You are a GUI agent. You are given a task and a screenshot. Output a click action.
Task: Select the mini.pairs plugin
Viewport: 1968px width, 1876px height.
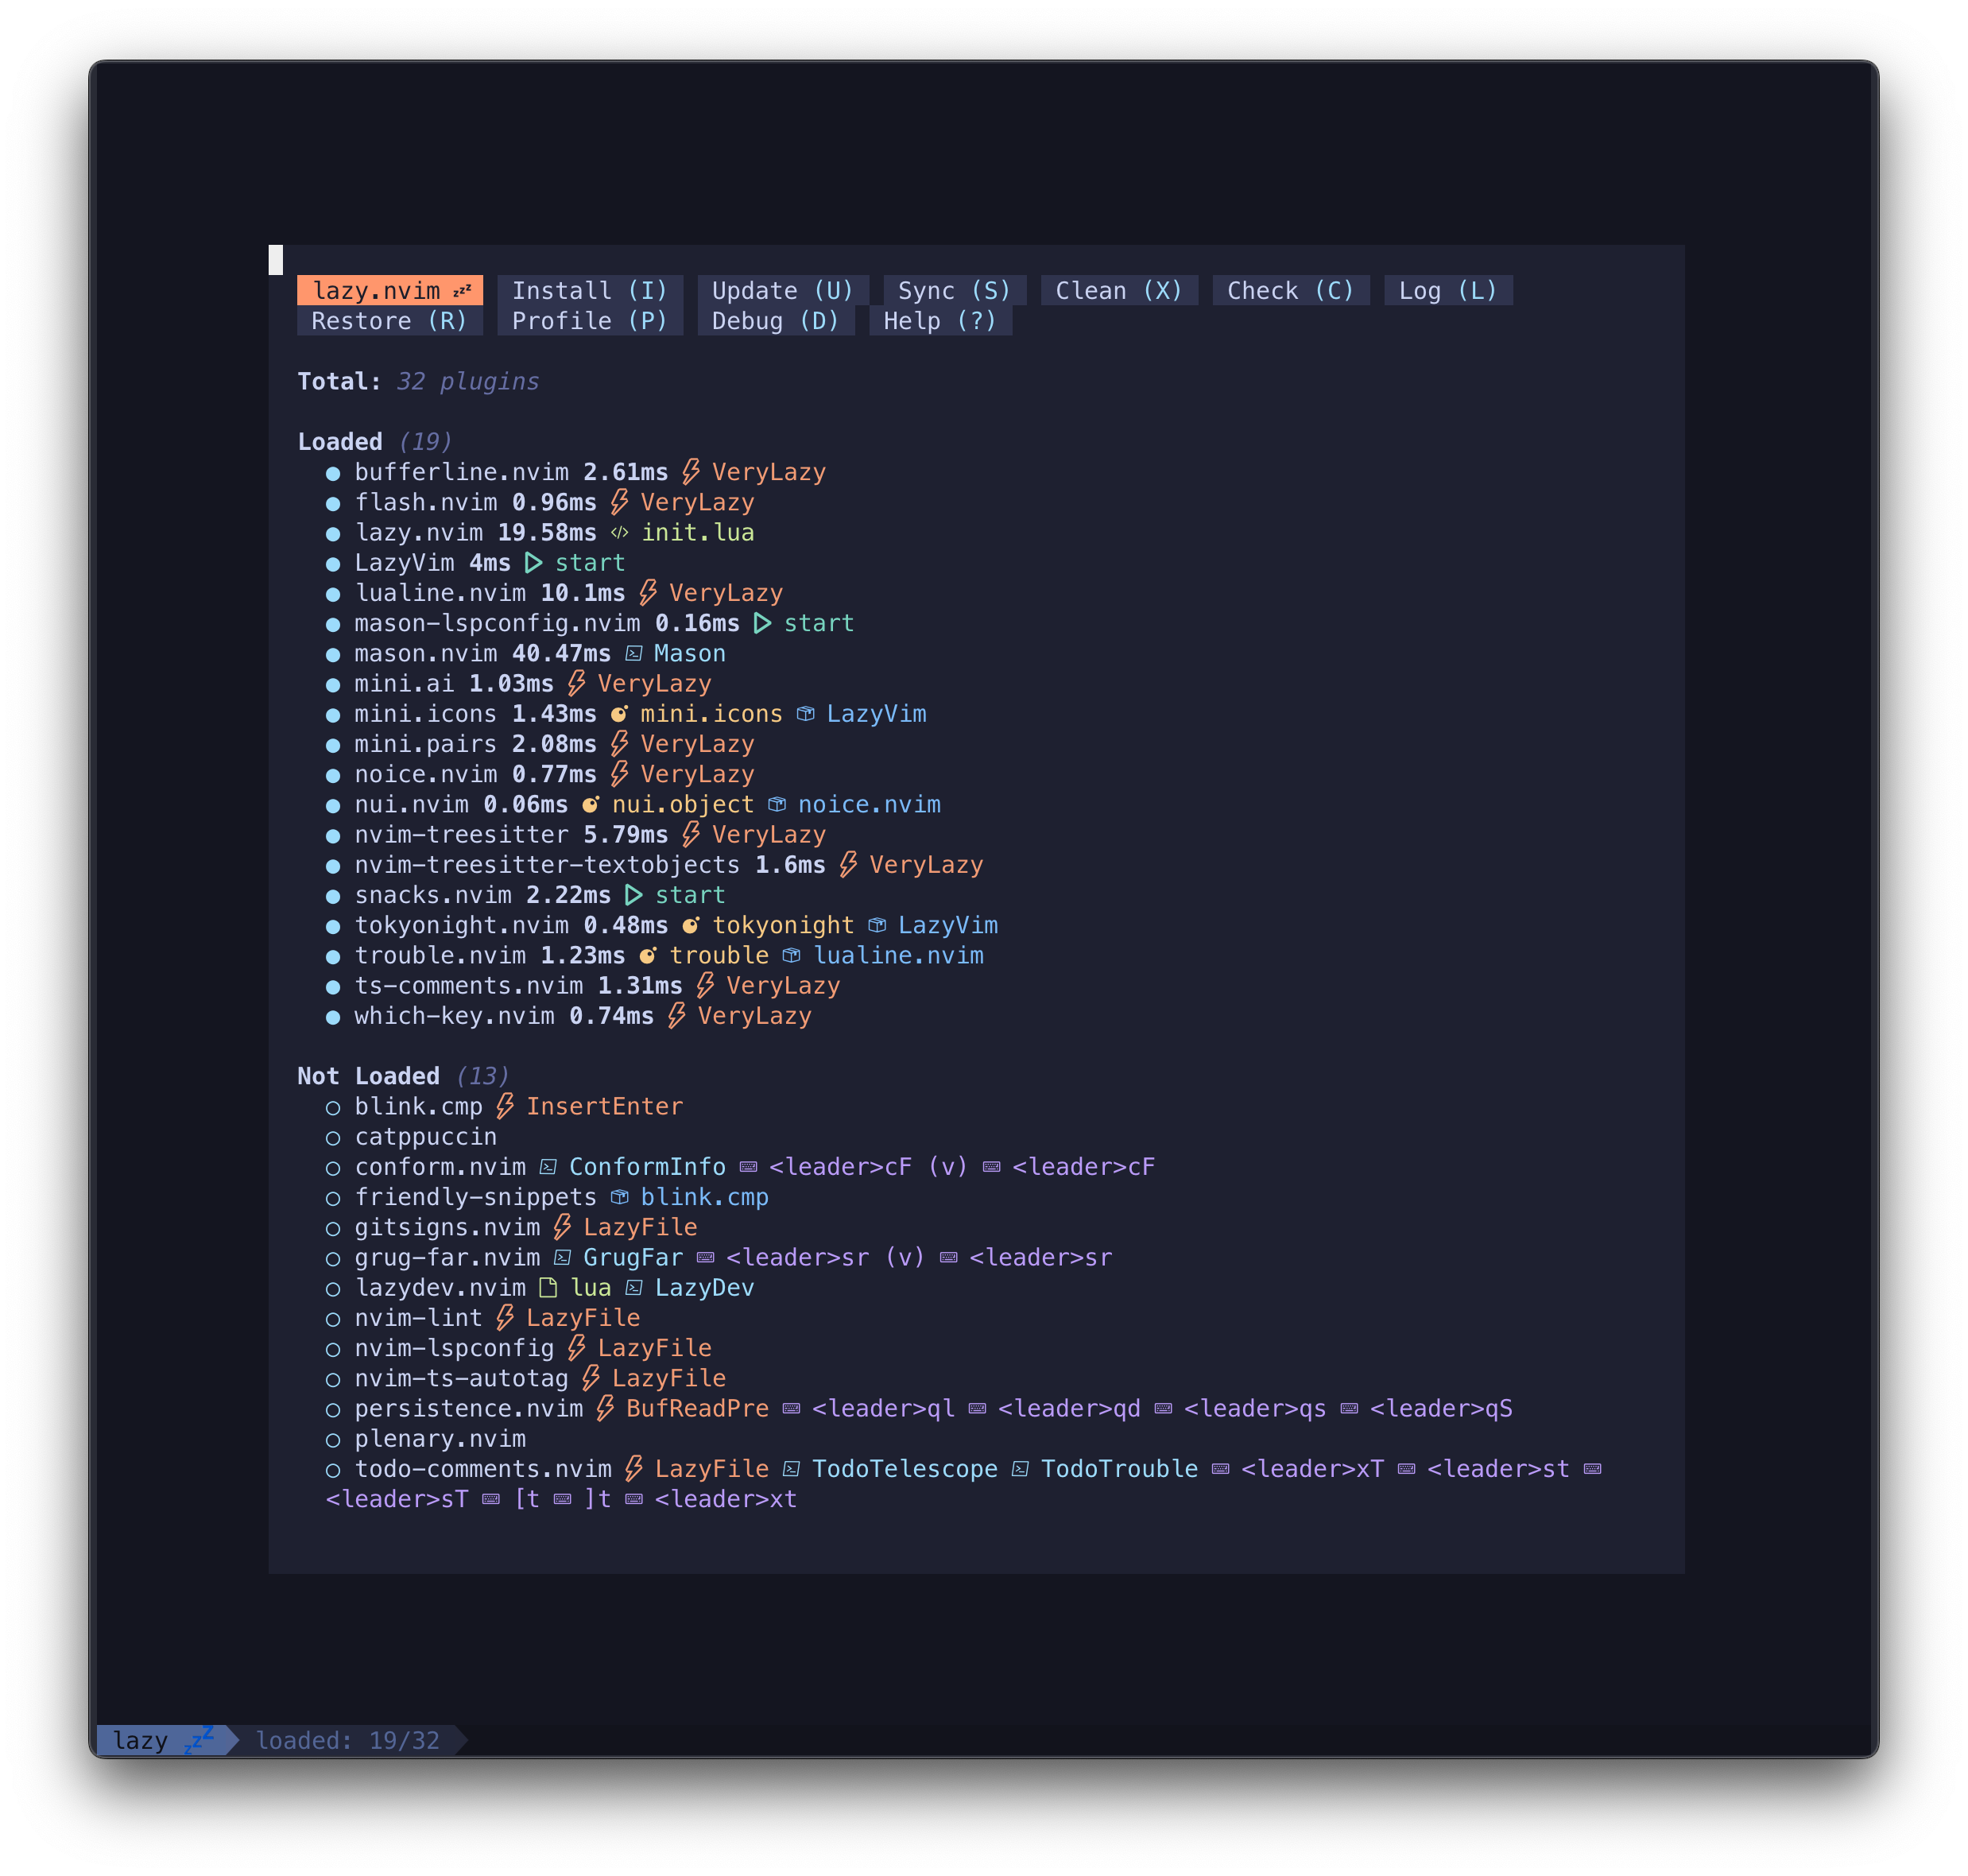426,745
